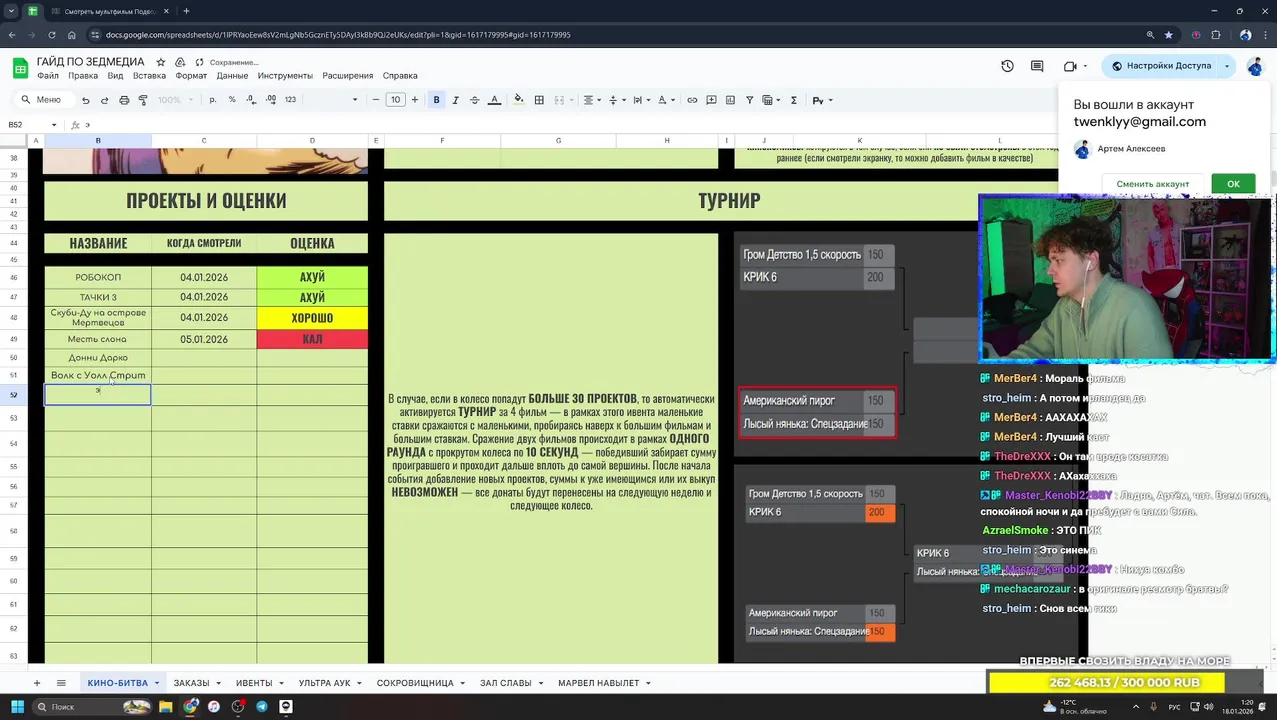Viewport: 1277px width, 720px height.
Task: Toggle bold formatting
Action: click(x=436, y=100)
